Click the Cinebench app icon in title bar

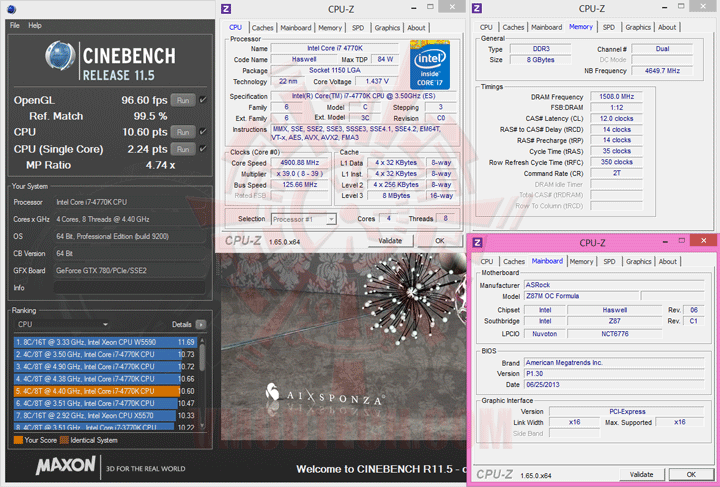[11, 8]
